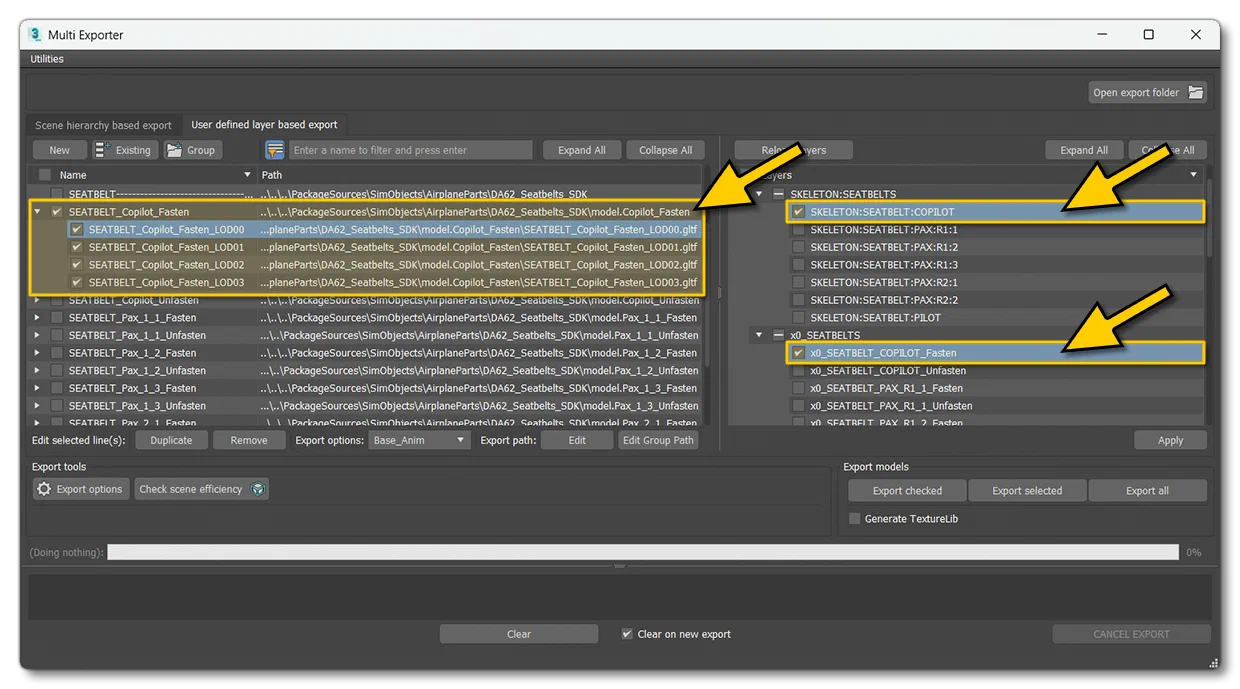Click the Export options button

pos(81,489)
